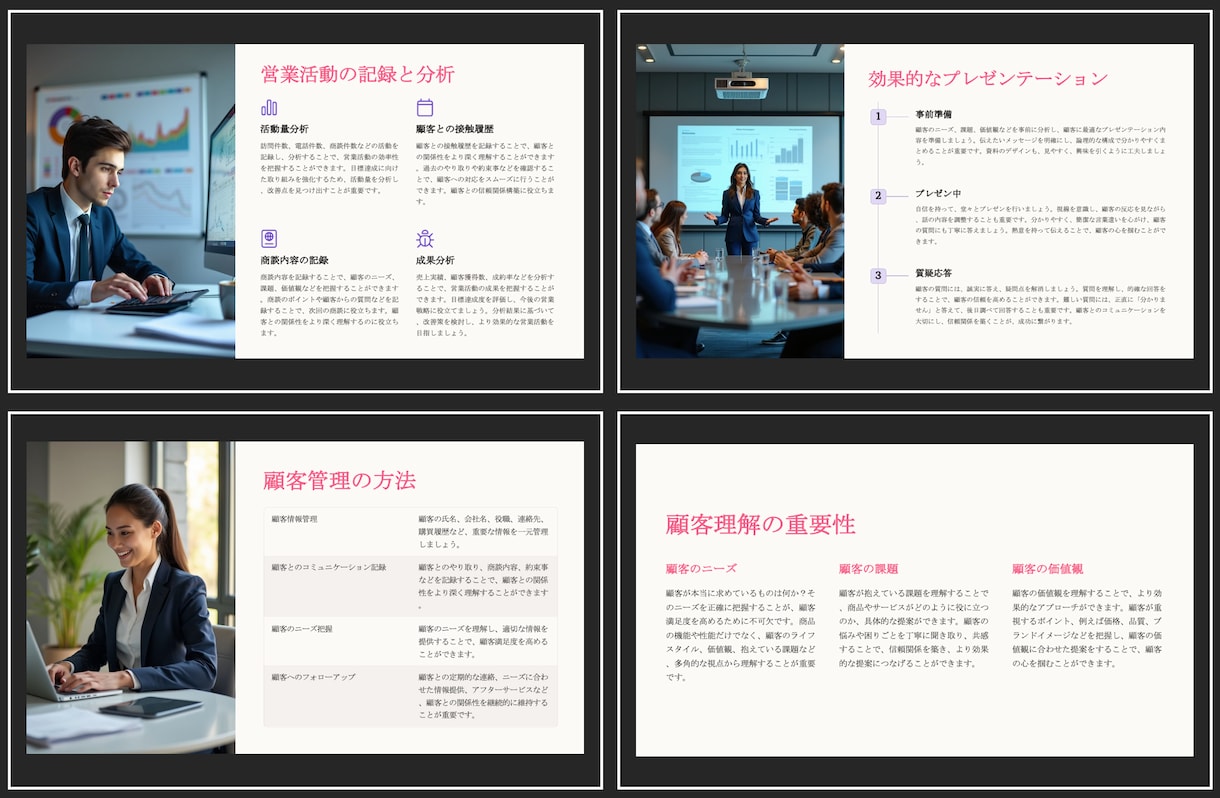Click the pink column heading 顧客の価値観
1220x798 pixels.
pos(1047,568)
